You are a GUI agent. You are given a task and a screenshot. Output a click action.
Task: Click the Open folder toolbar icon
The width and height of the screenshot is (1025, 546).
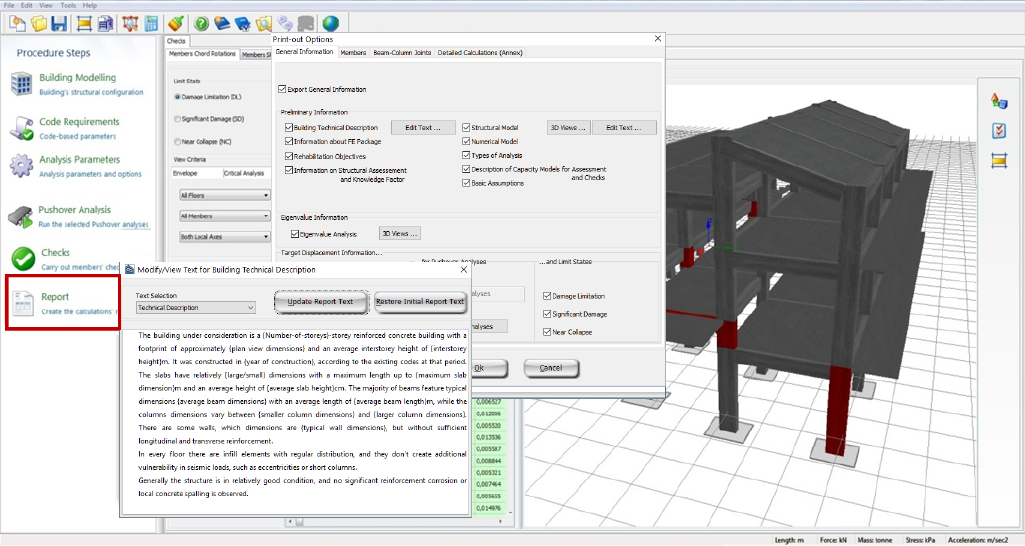coord(38,22)
